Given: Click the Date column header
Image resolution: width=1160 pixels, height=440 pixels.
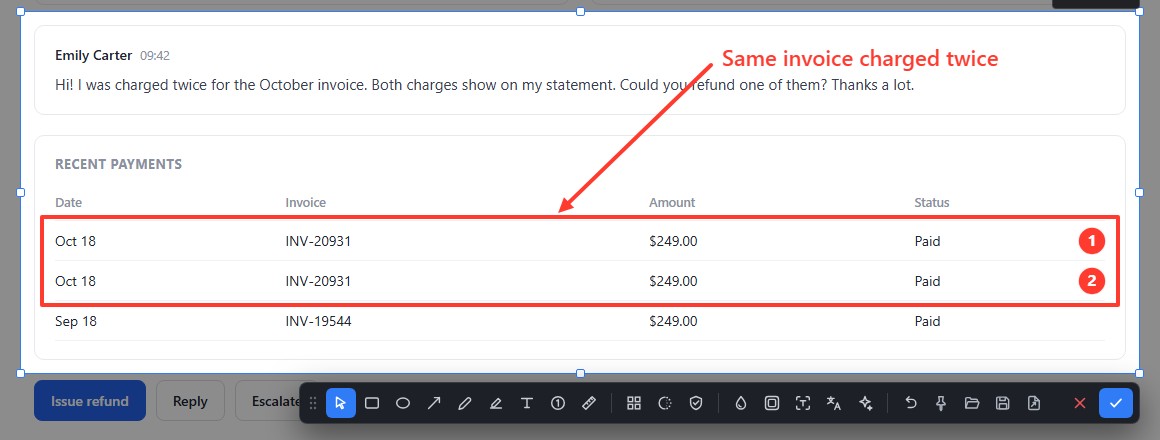Looking at the screenshot, I should (69, 202).
